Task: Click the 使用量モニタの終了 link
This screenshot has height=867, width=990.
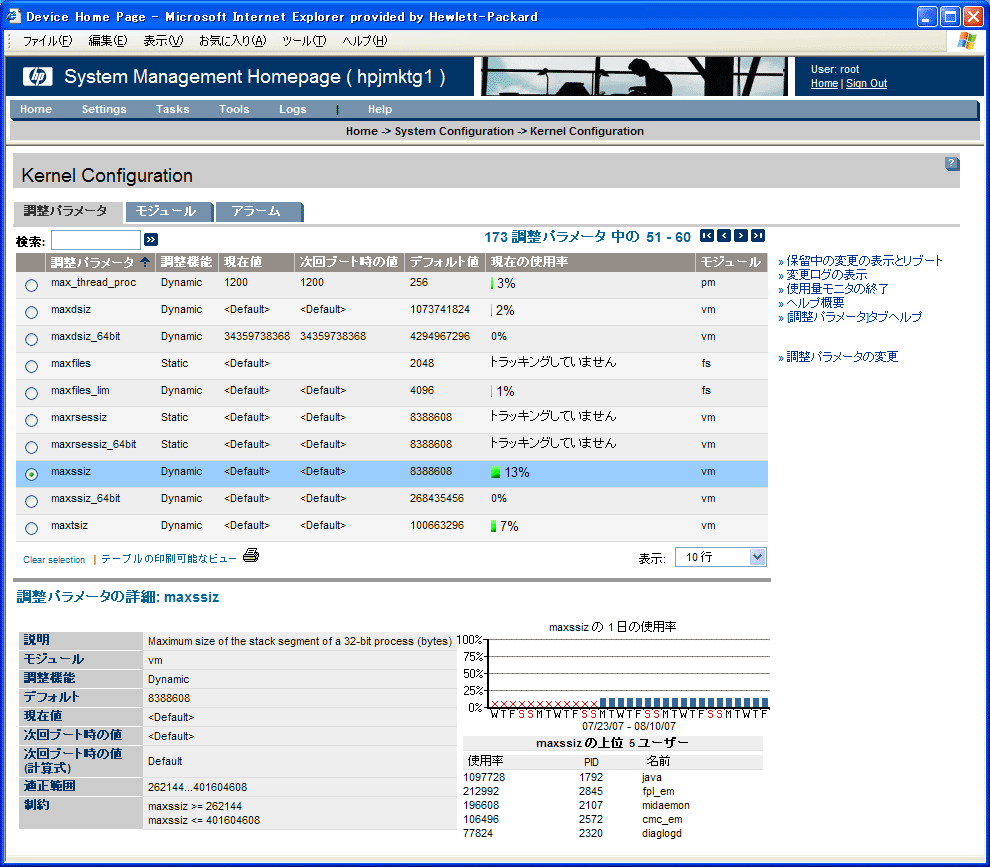Action: tap(837, 289)
